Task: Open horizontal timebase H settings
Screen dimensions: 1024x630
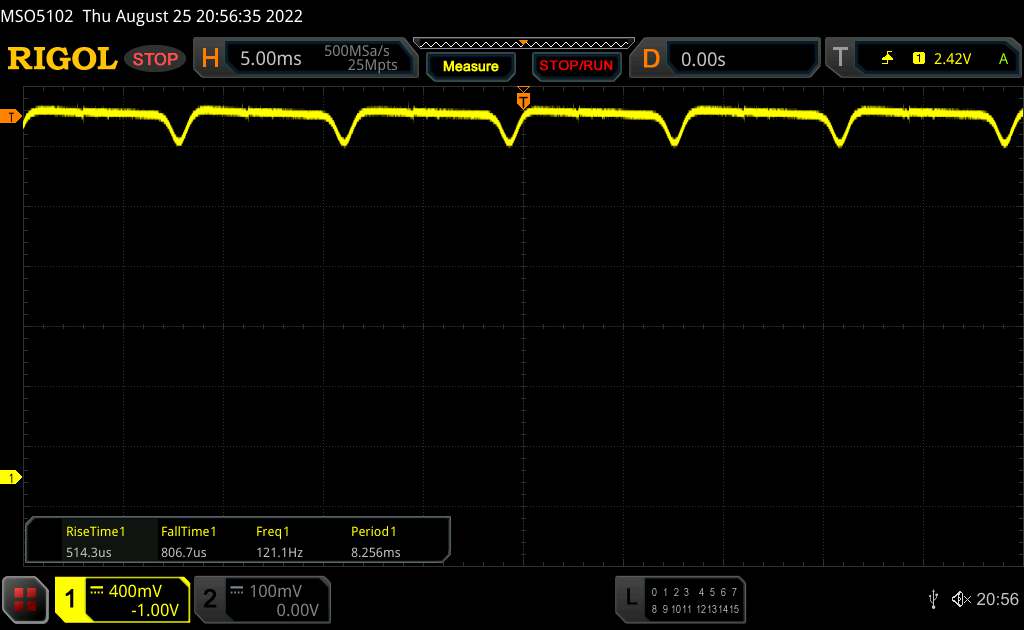Action: (x=210, y=59)
